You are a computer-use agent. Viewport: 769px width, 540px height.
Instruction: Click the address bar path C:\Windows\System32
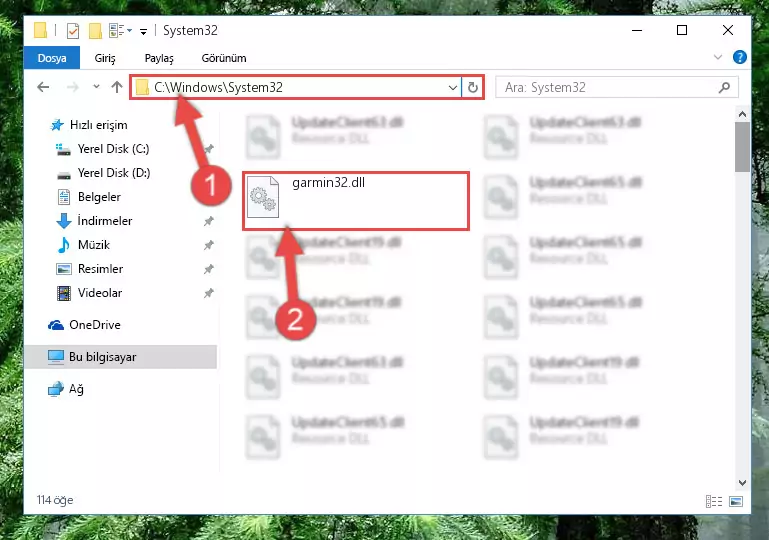point(218,87)
